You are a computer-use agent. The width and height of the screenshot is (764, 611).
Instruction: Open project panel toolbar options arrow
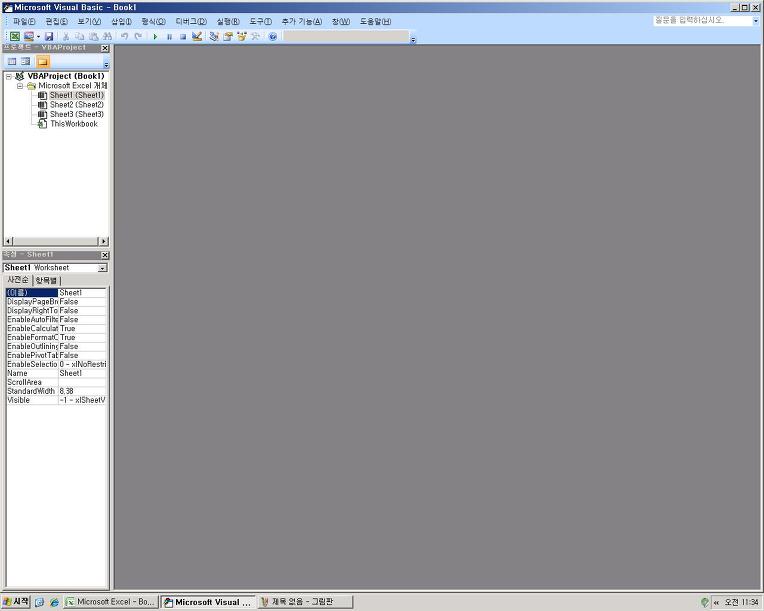(106, 64)
